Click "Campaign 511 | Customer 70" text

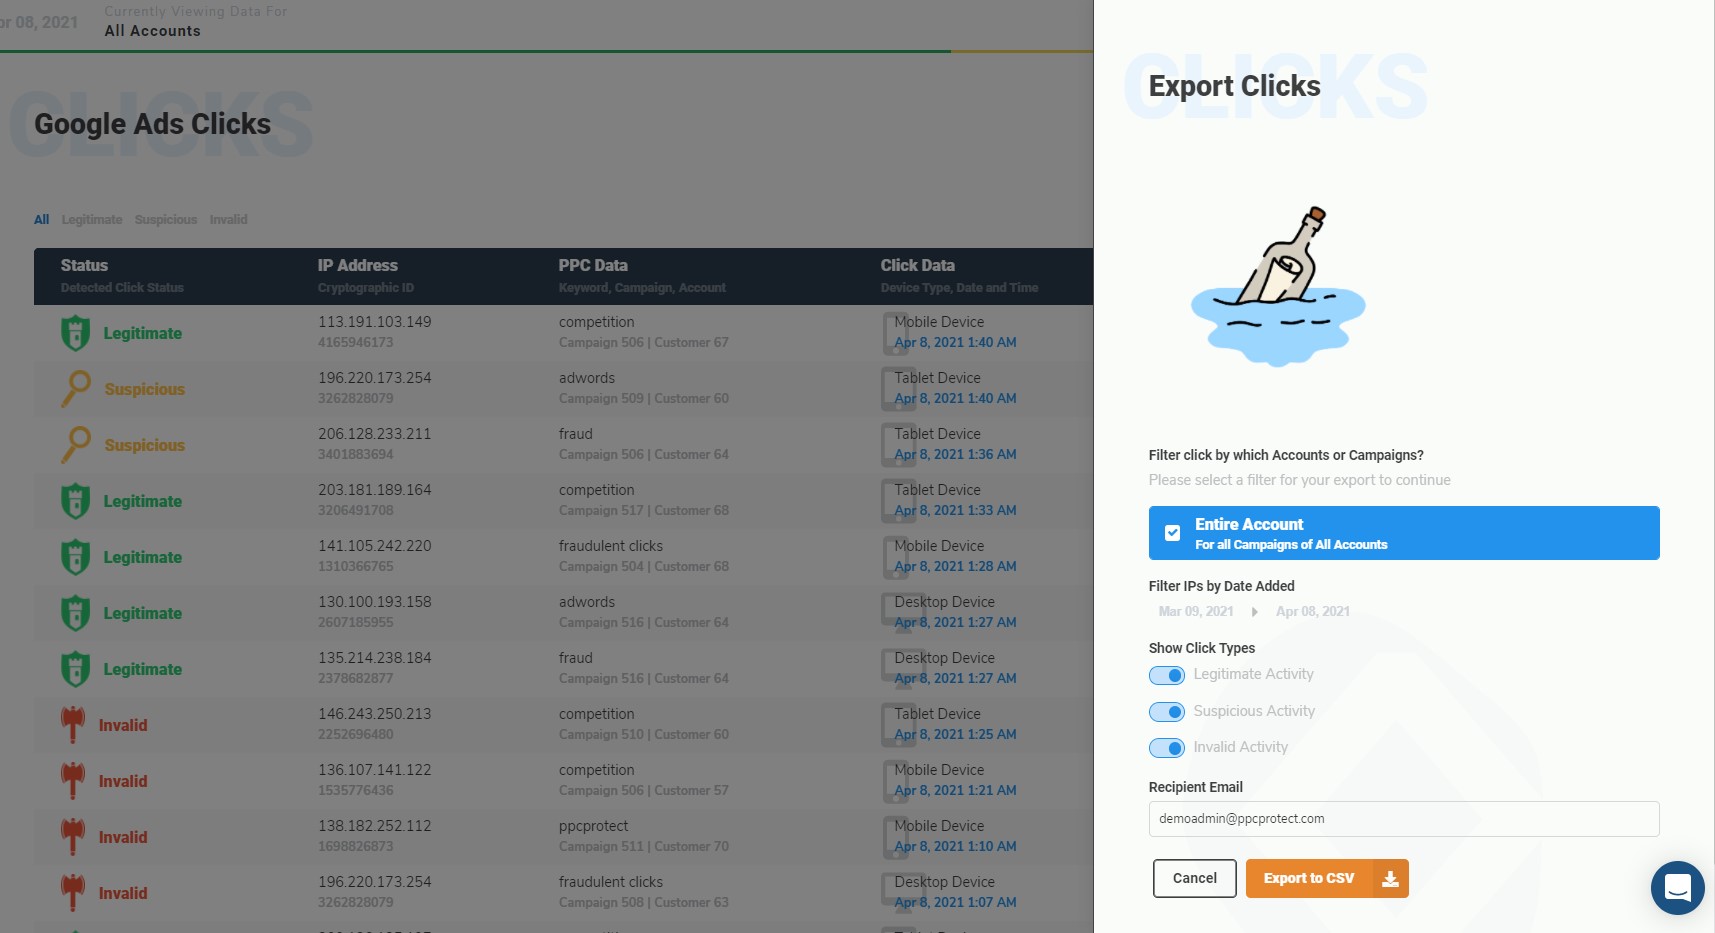(644, 847)
